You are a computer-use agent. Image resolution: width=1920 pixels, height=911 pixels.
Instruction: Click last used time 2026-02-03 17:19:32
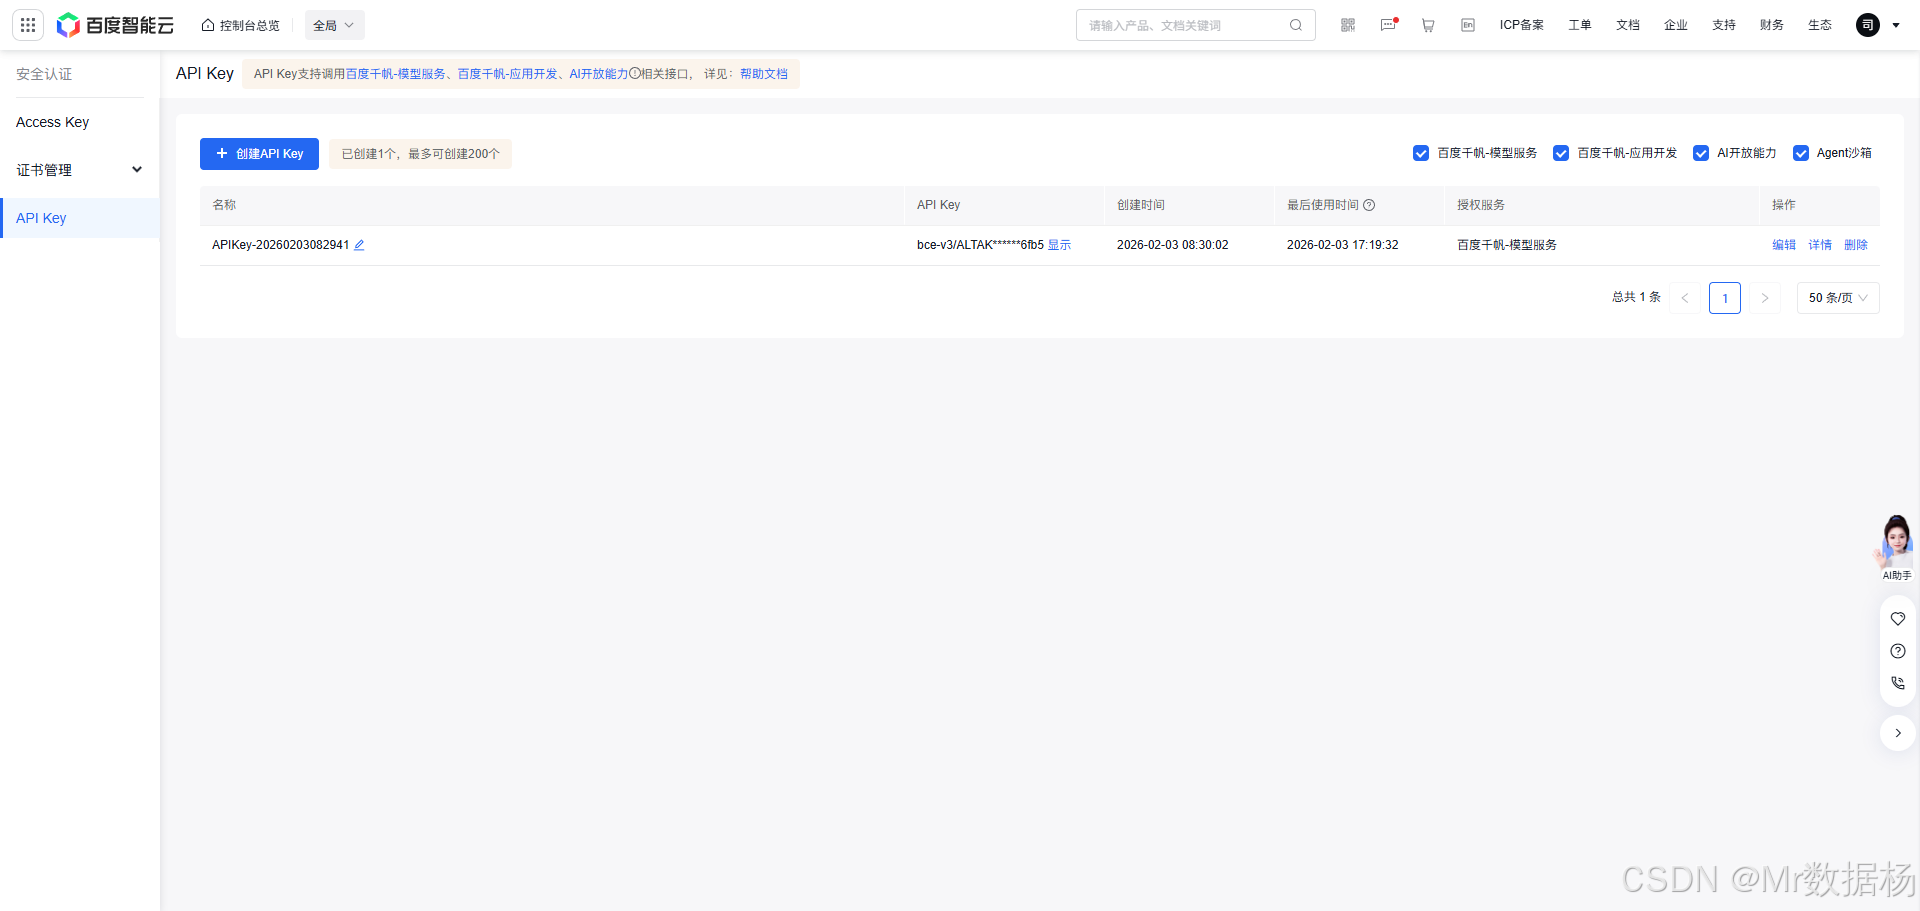[x=1343, y=245]
